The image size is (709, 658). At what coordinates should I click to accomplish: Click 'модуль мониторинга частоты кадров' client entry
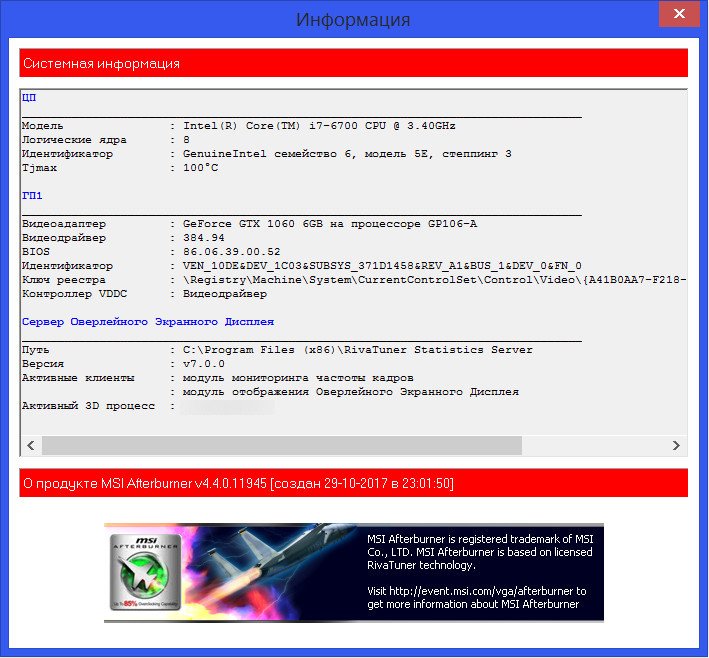(x=298, y=378)
